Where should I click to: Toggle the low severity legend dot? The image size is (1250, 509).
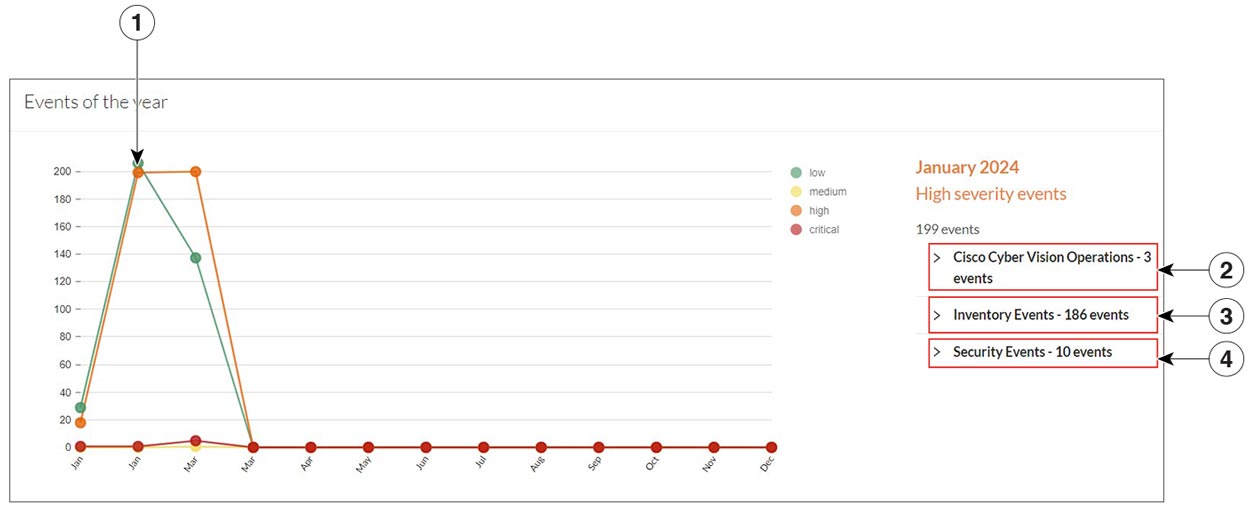(795, 173)
